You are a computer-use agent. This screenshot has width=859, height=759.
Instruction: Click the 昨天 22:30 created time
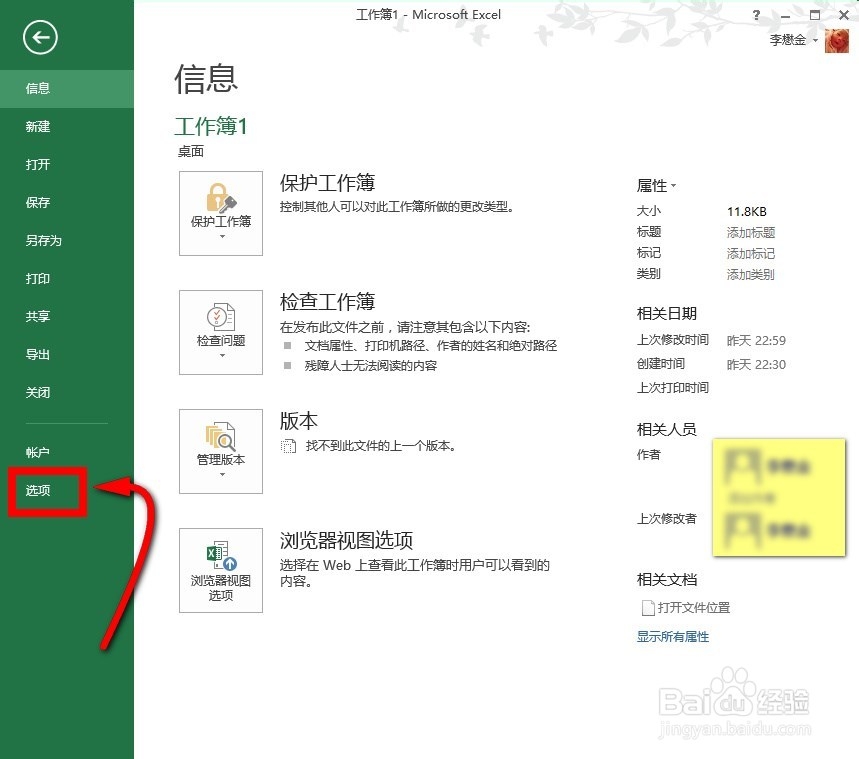click(x=756, y=364)
